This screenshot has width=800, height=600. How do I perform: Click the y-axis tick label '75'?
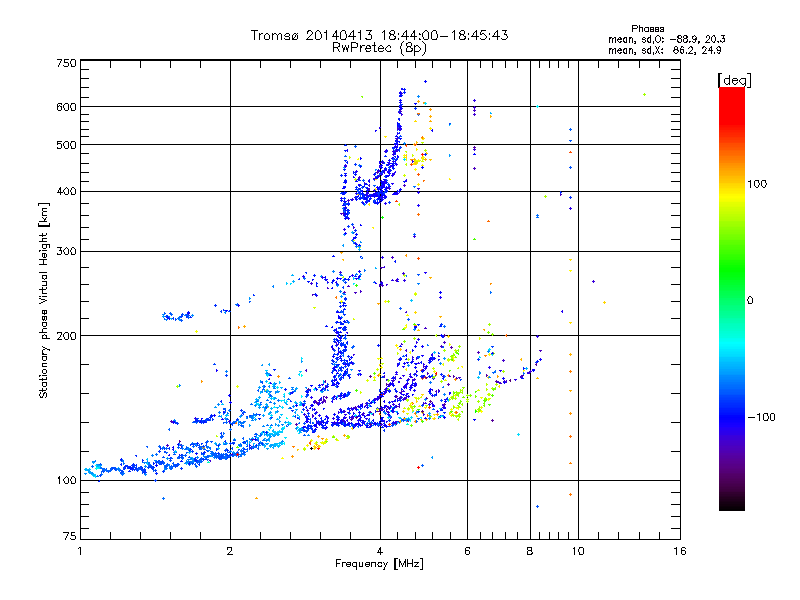[70, 536]
